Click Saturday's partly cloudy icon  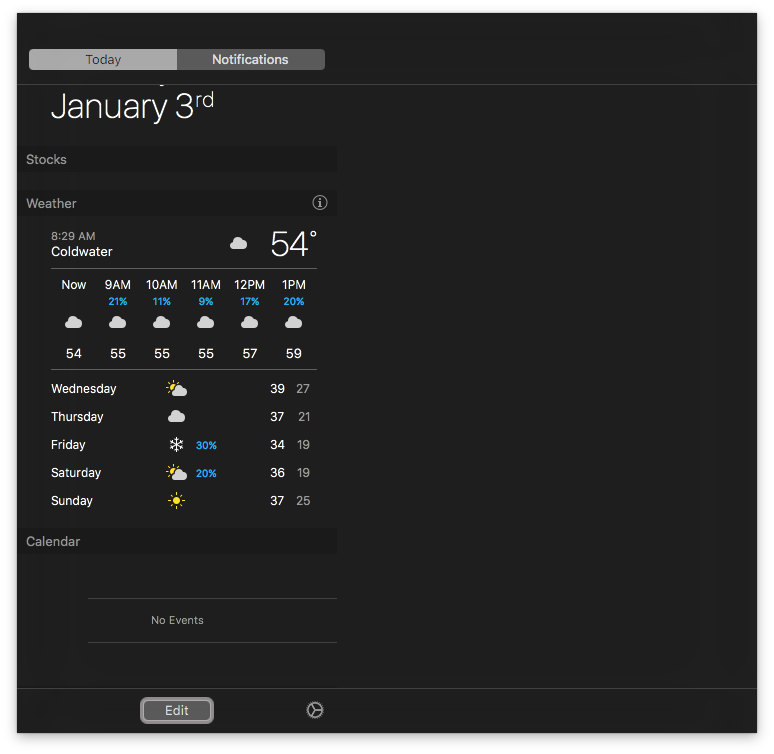coord(176,473)
